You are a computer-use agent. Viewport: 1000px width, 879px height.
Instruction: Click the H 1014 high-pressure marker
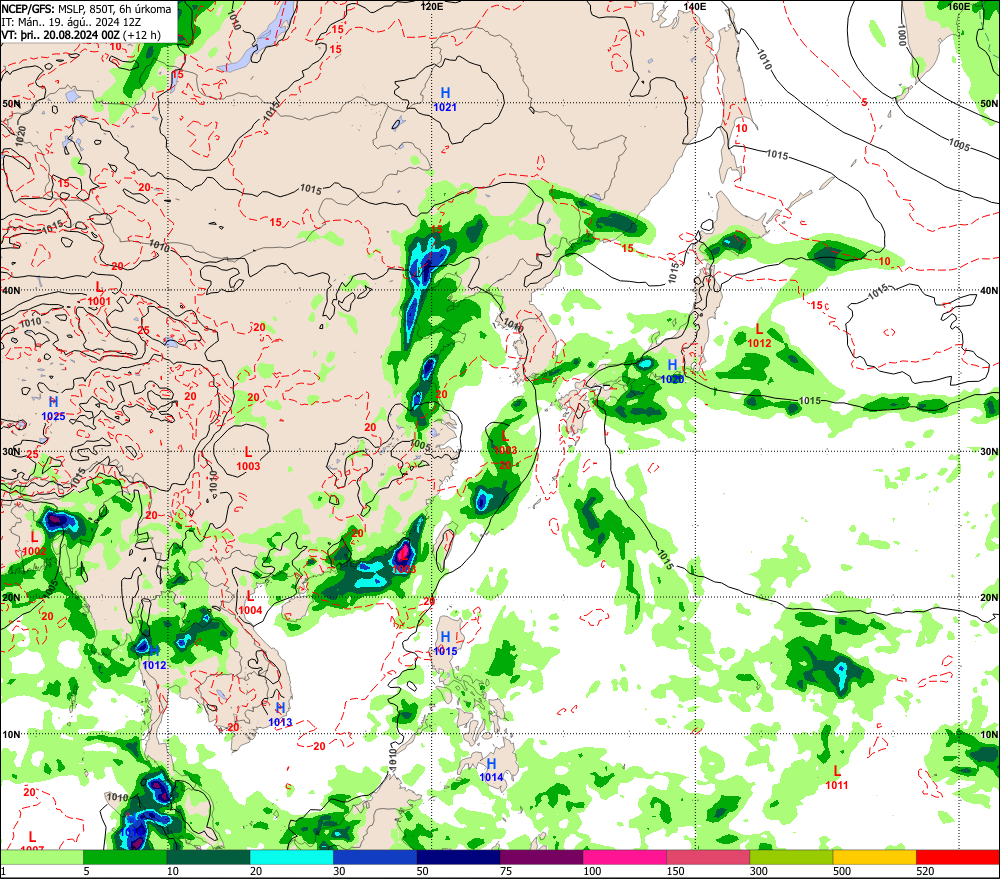(x=491, y=770)
